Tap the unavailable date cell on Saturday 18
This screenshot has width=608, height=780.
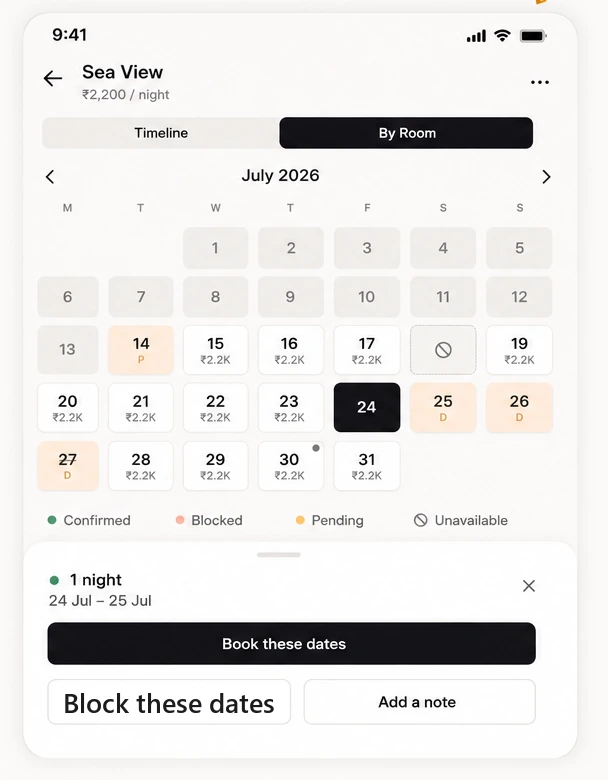[x=443, y=350]
